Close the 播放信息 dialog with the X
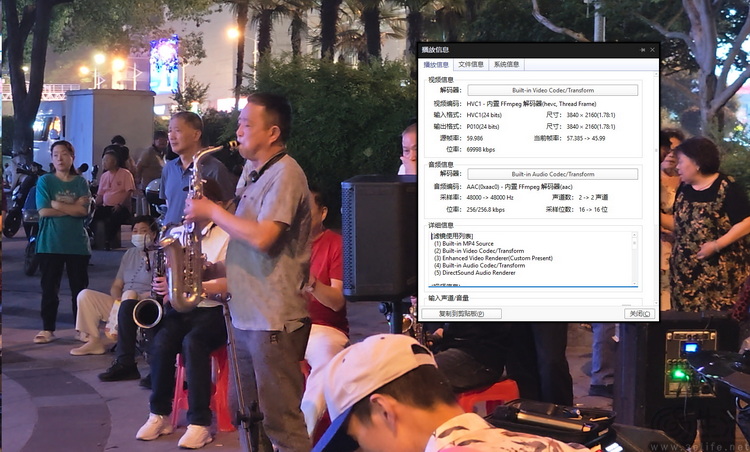 click(652, 49)
